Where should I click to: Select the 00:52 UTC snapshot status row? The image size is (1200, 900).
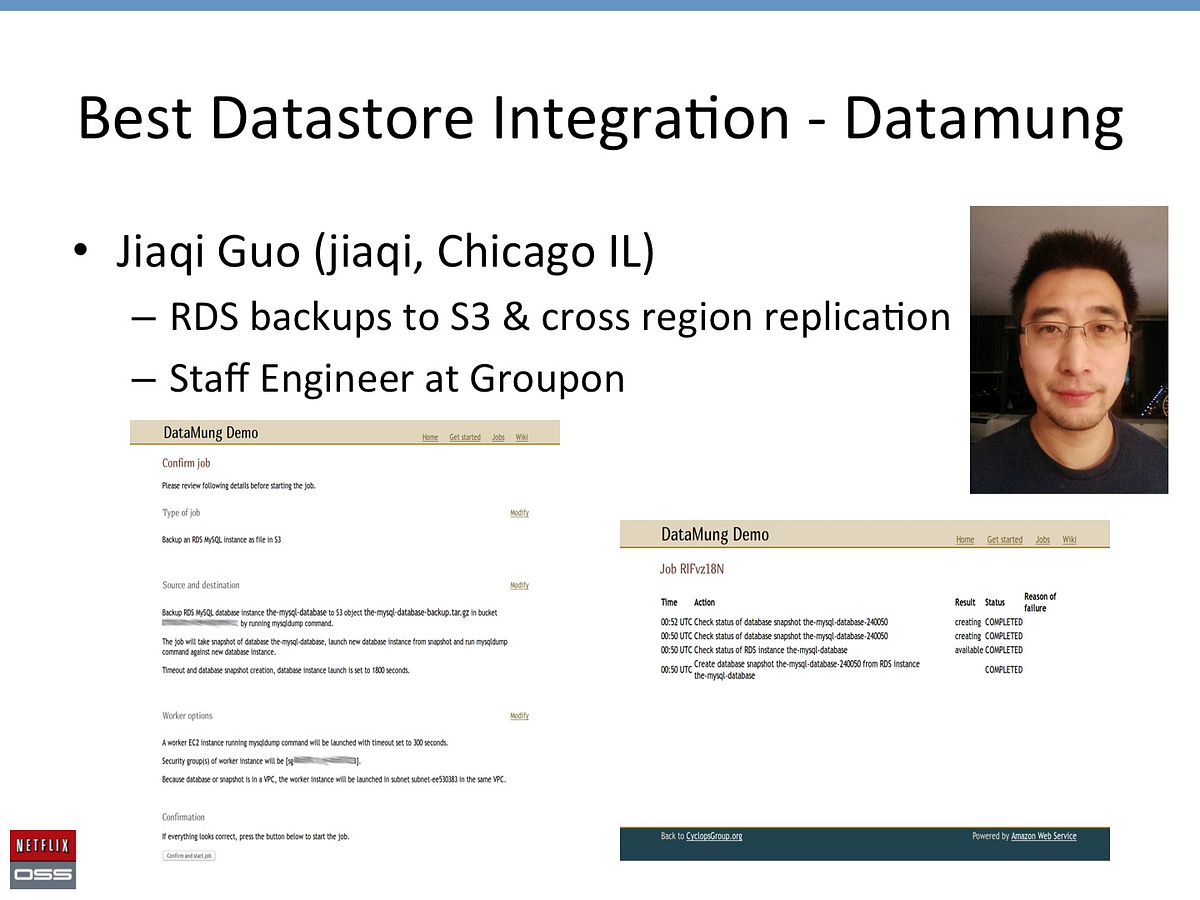(x=842, y=622)
